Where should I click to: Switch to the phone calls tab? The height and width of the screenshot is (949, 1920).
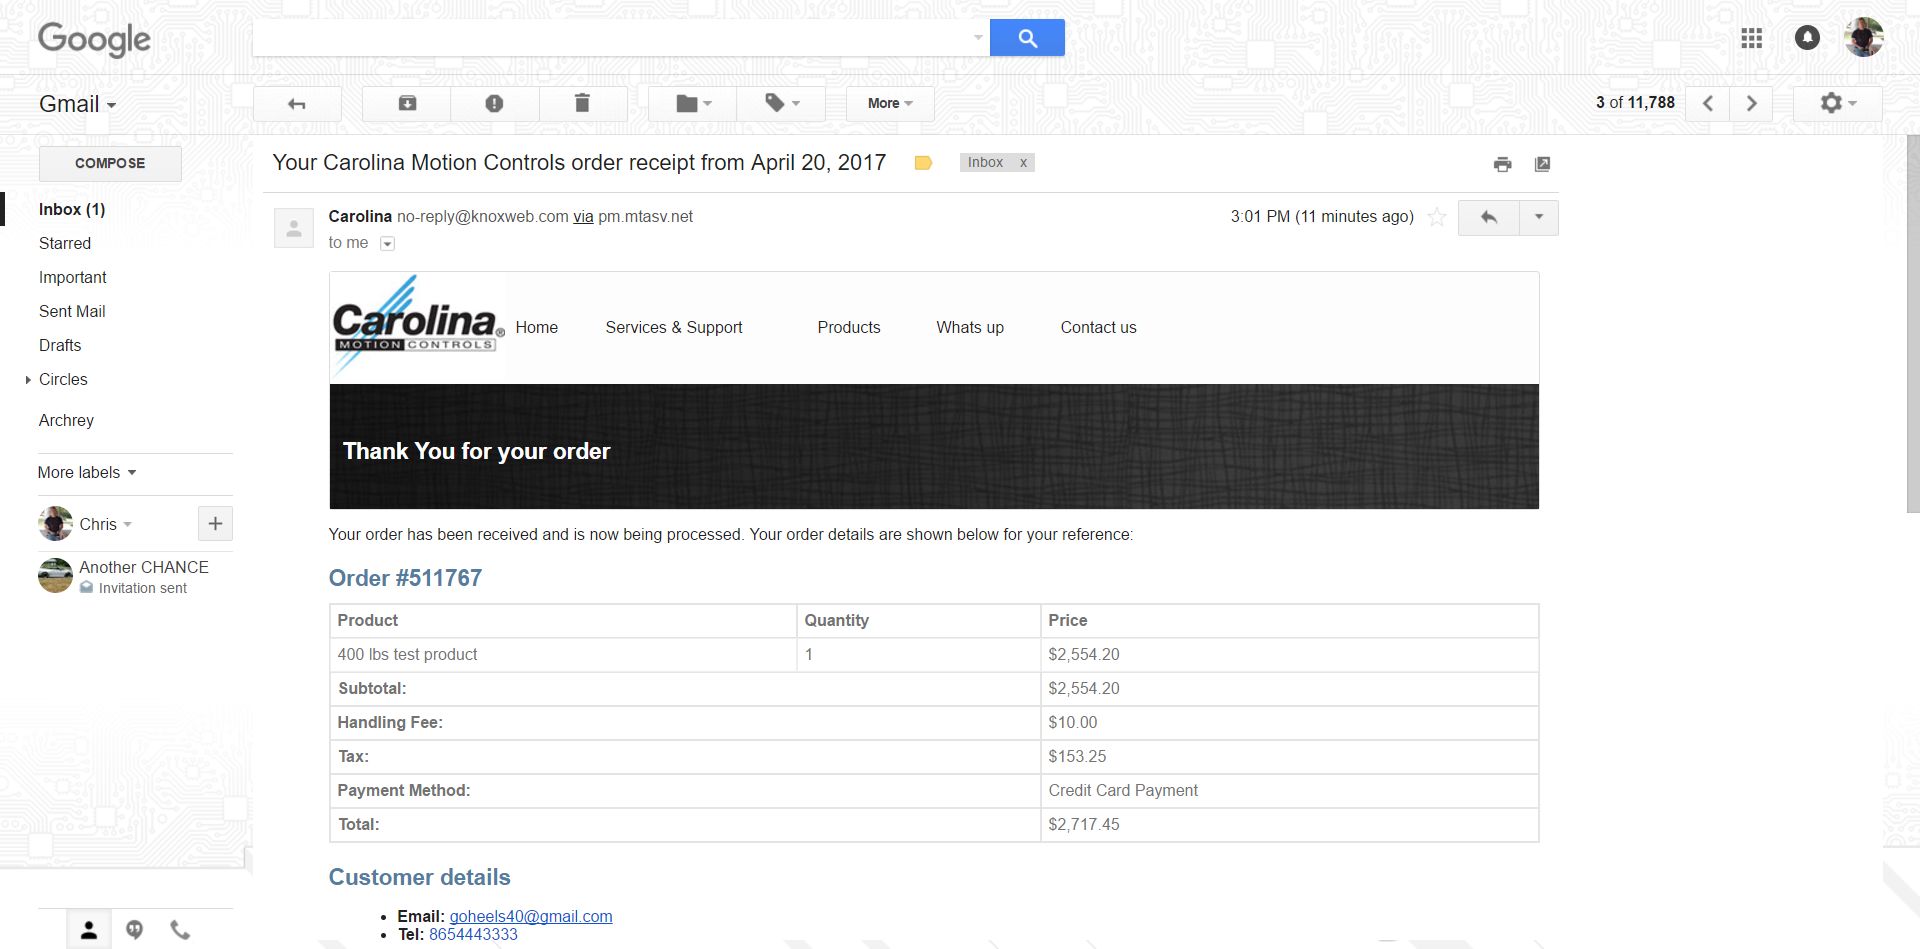pos(180,930)
